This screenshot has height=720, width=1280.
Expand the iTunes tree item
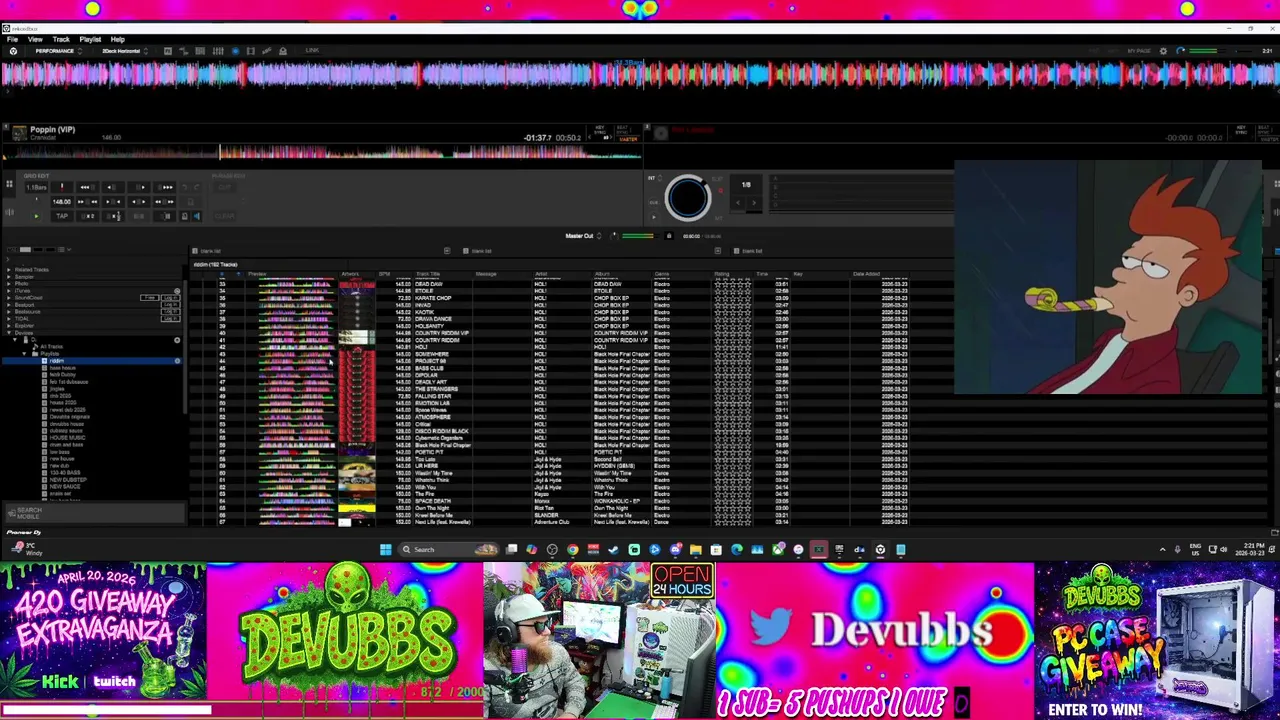pyautogui.click(x=9, y=291)
